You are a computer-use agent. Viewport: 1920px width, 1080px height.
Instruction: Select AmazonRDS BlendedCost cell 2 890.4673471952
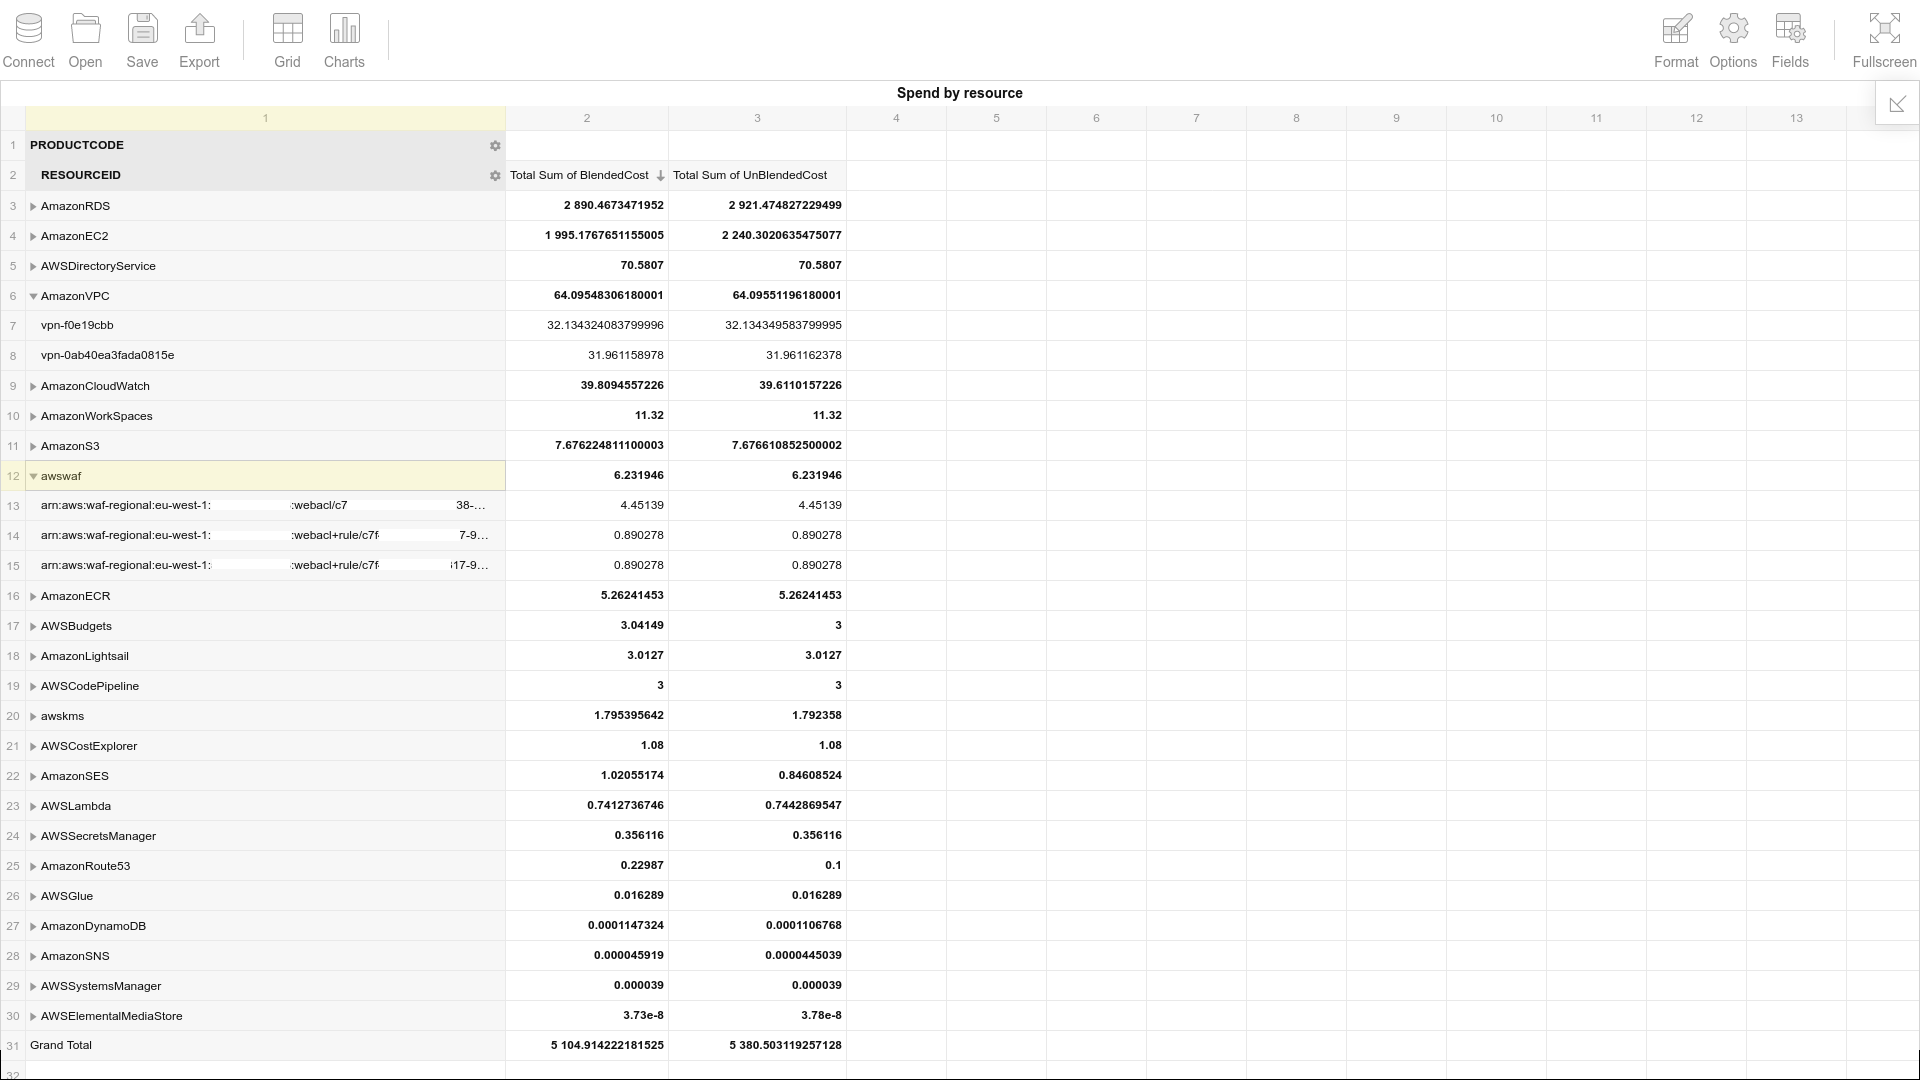587,205
